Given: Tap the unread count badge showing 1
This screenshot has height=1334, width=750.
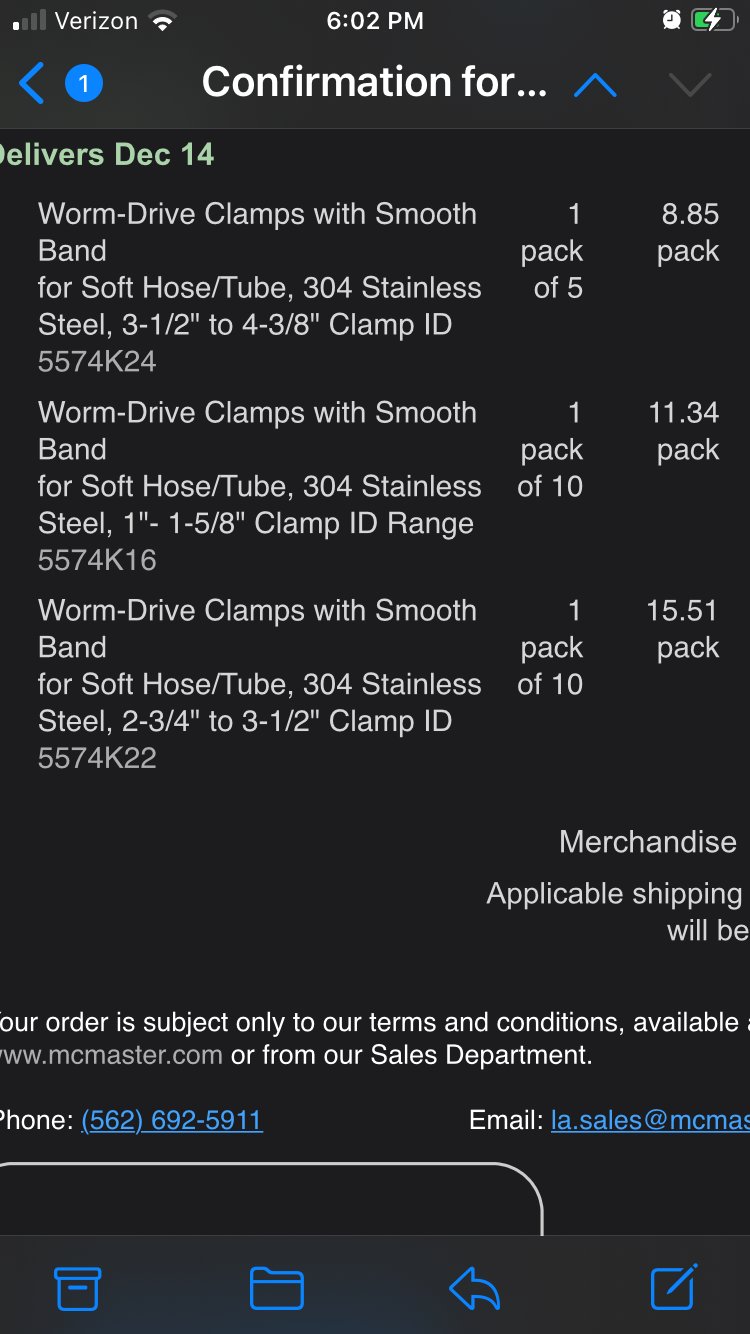Looking at the screenshot, I should tap(84, 83).
